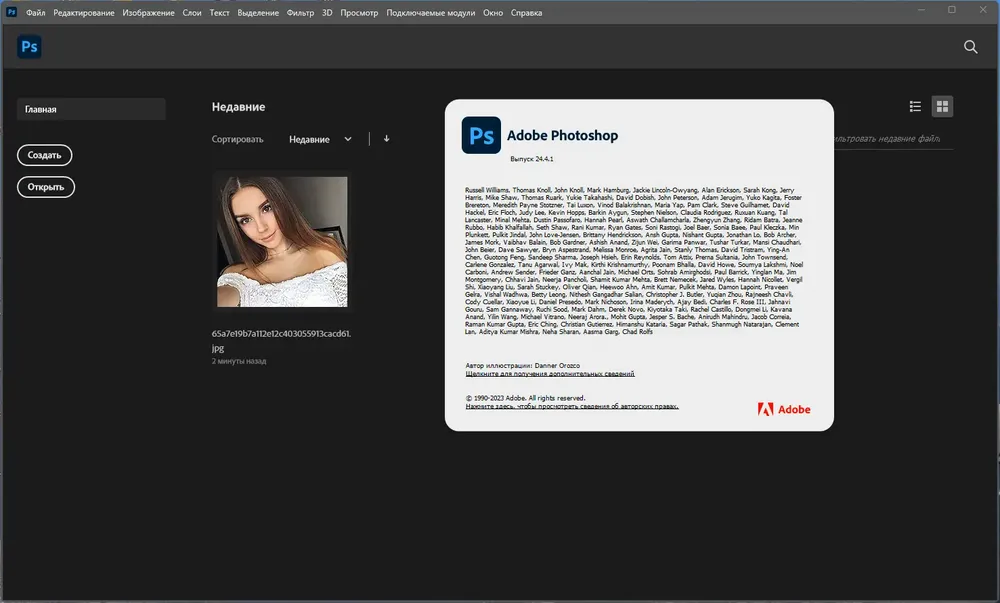Open the Файл menu

[x=36, y=13]
